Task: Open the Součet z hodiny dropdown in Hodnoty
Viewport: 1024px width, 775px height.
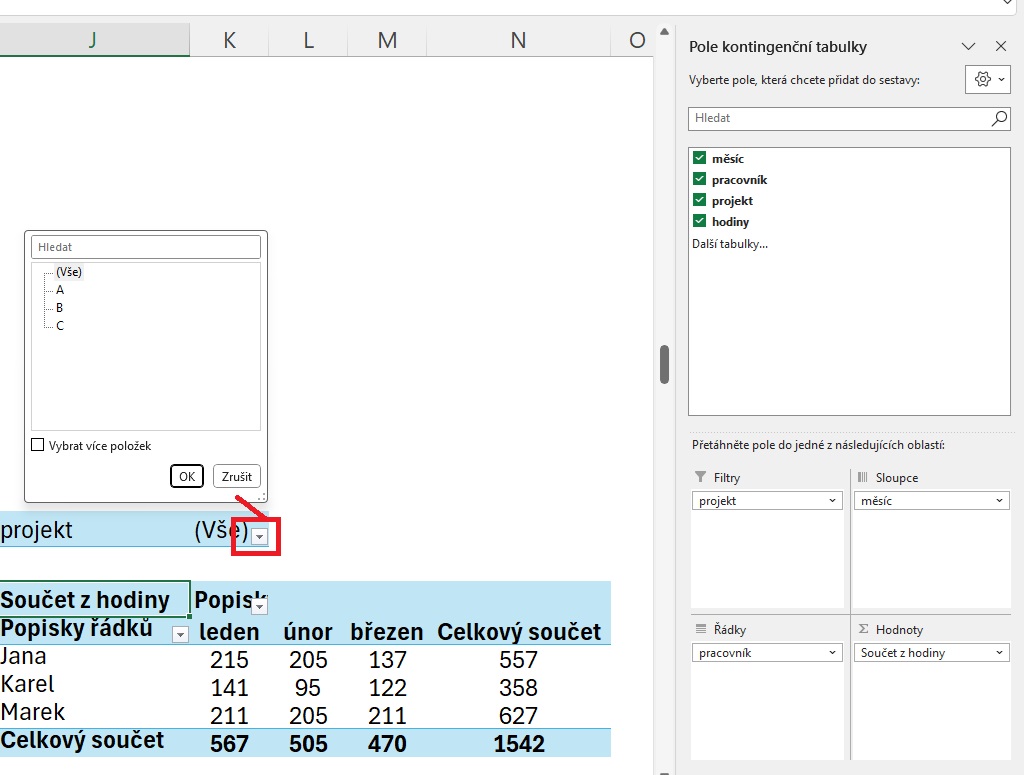Action: click(998, 653)
